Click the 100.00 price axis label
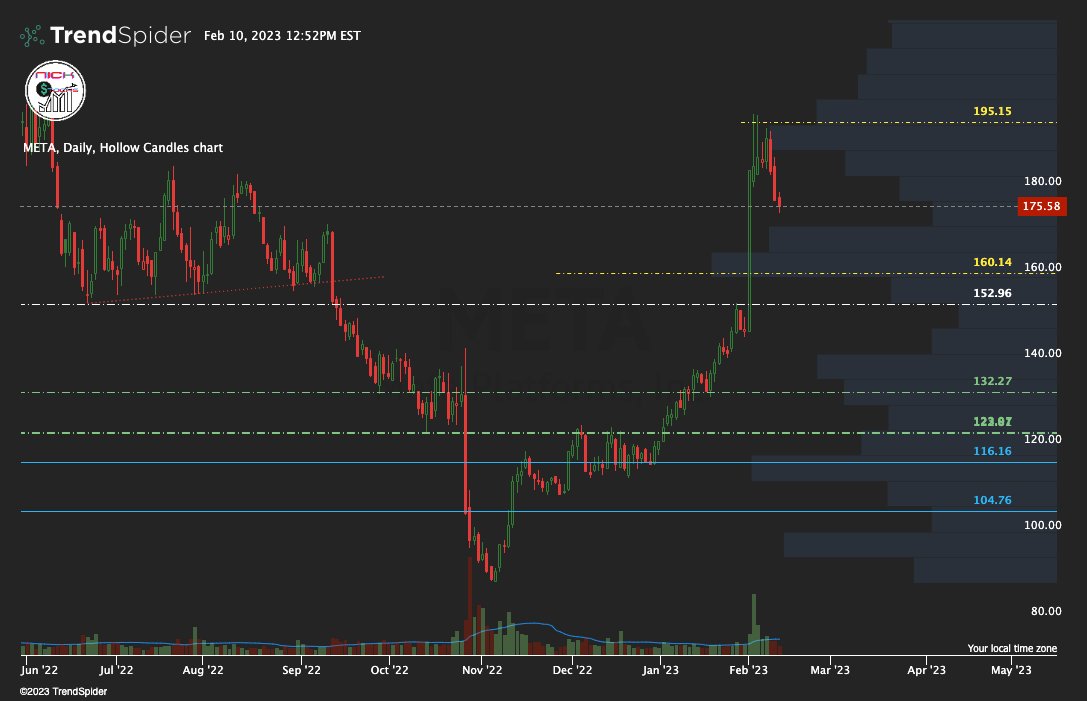The image size is (1087, 701). pos(1043,525)
